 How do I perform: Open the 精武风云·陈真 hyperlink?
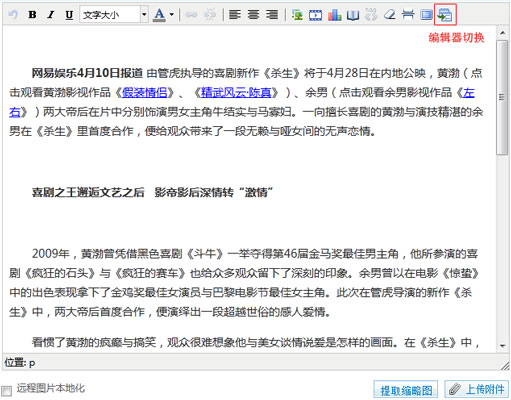[236, 92]
